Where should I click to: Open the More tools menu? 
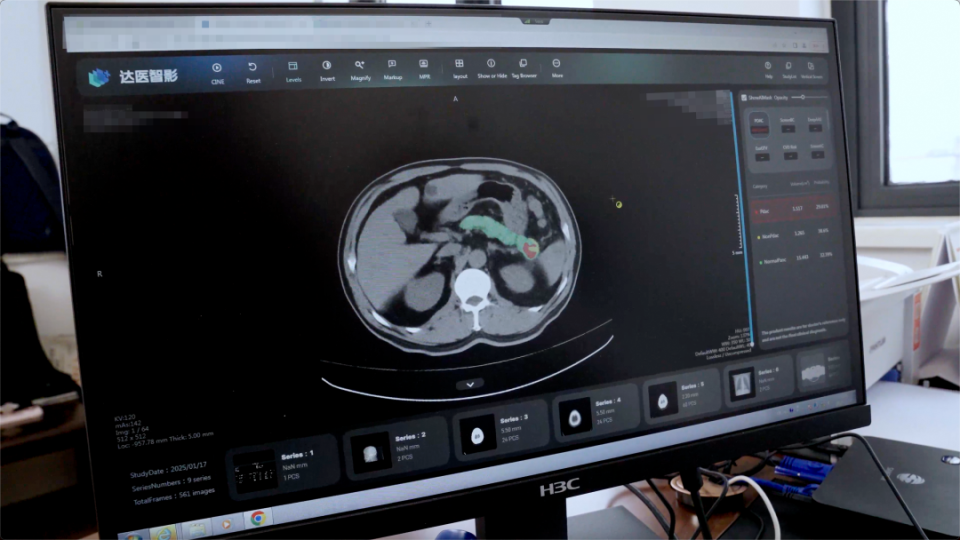pyautogui.click(x=557, y=68)
